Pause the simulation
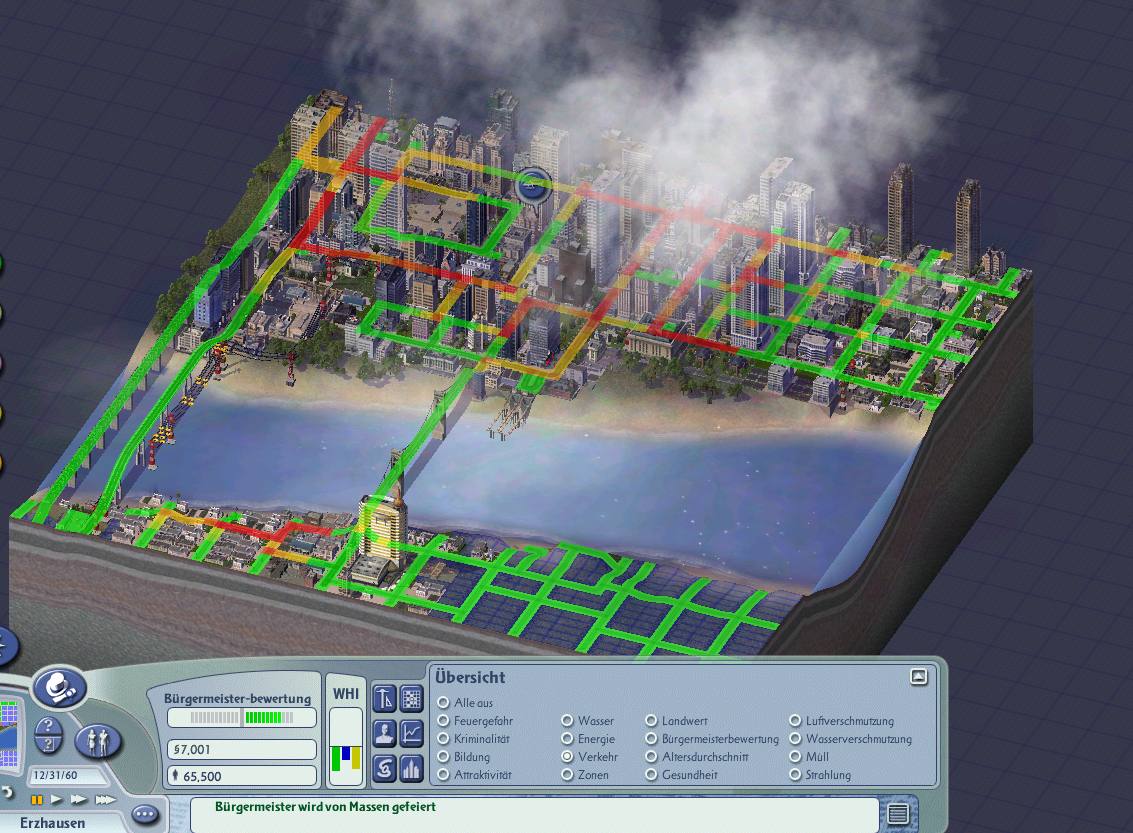This screenshot has height=833, width=1133. 36,799
